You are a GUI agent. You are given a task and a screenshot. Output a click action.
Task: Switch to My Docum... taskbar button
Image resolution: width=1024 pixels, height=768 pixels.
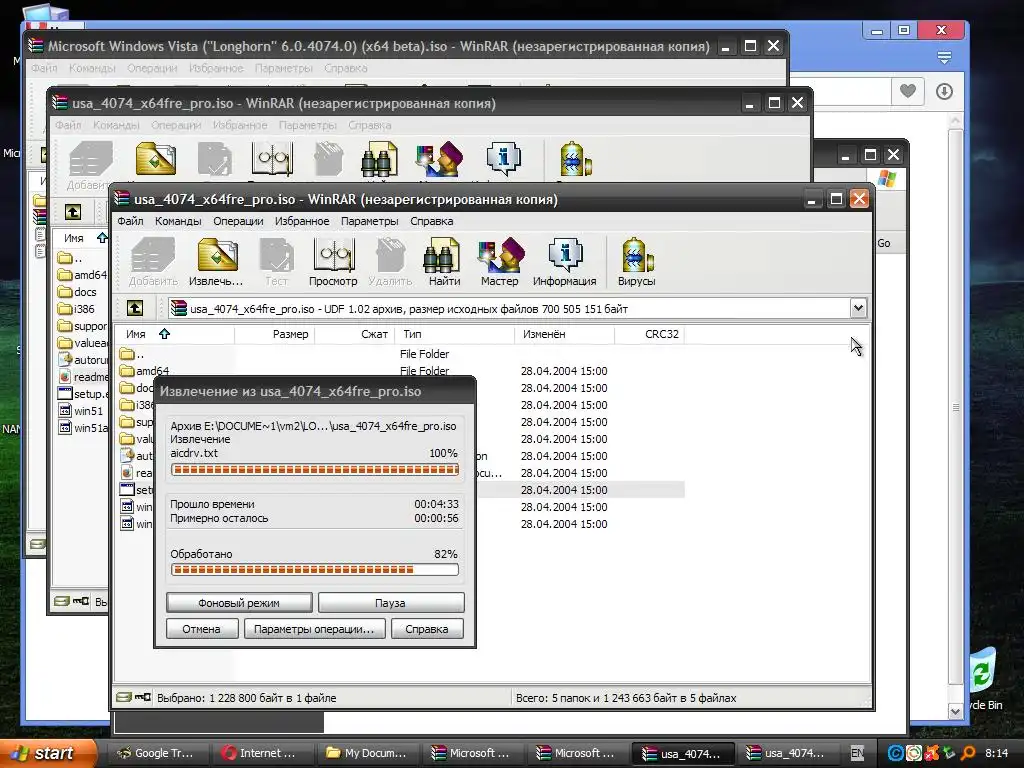(367, 753)
